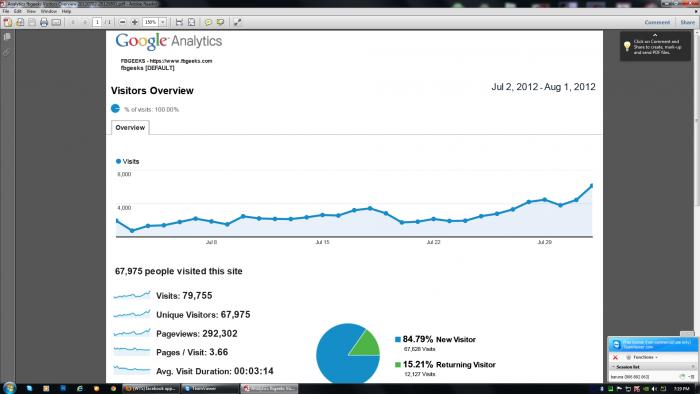Screen dimensions: 700x394
Task: Click the fbgeeks.com URL text
Action: pos(181,61)
